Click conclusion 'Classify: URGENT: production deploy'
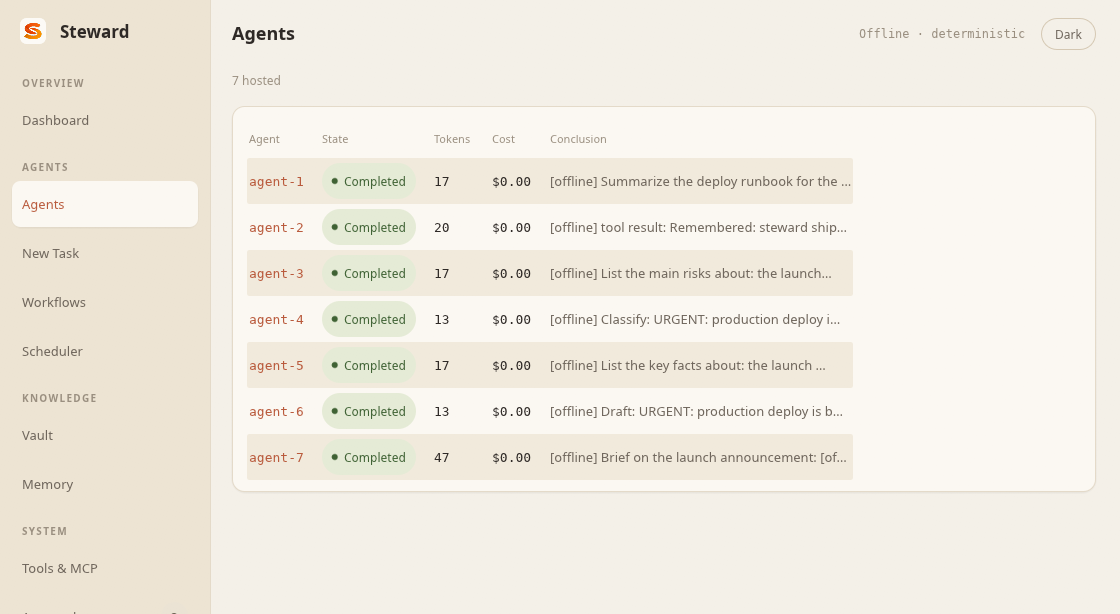 click(694, 319)
